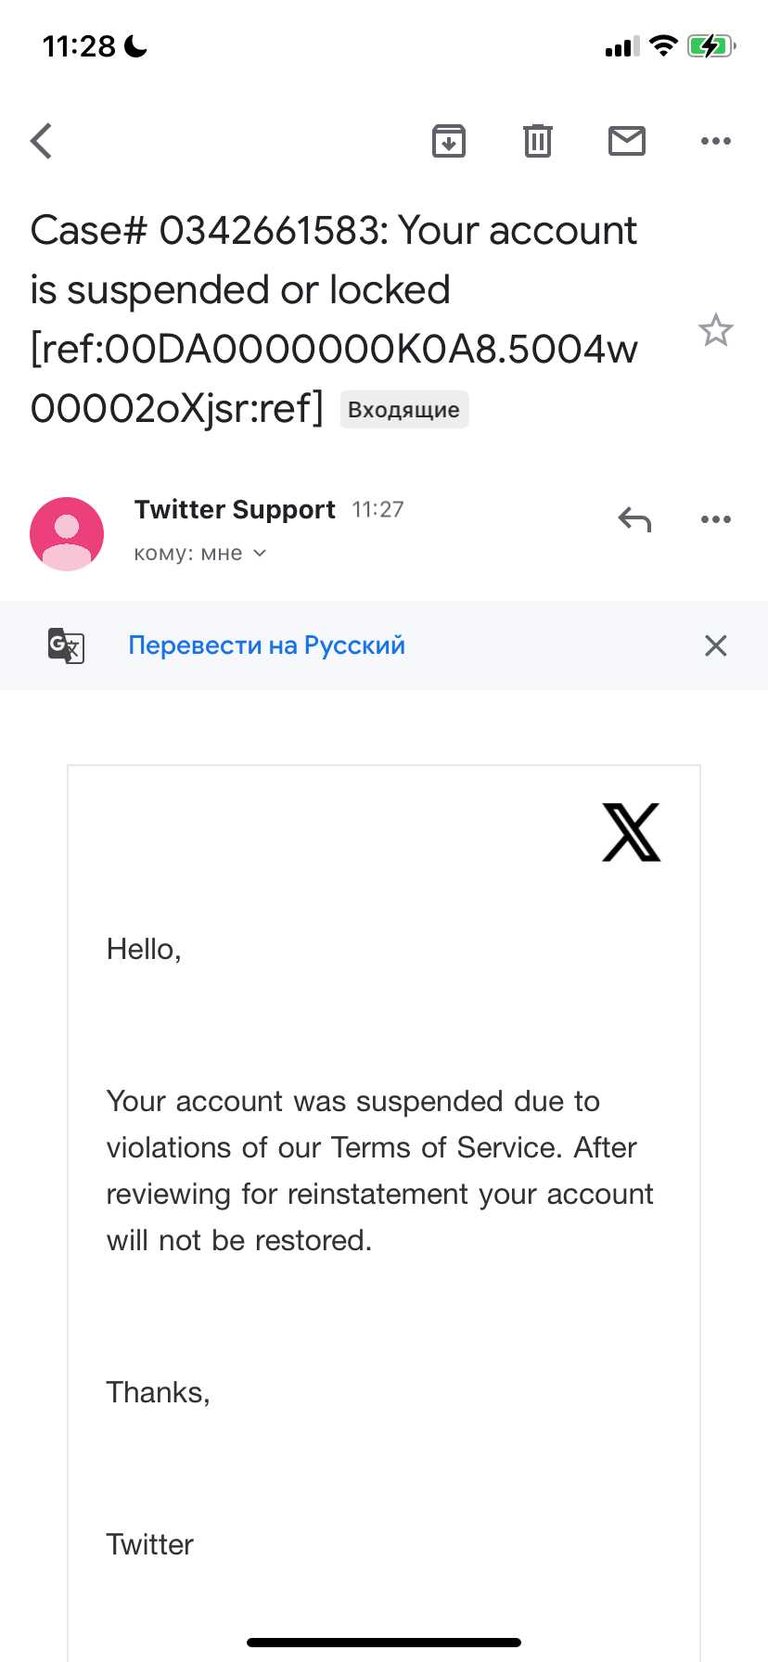Tap 'Перевести на Русский' translate link

[267, 645]
